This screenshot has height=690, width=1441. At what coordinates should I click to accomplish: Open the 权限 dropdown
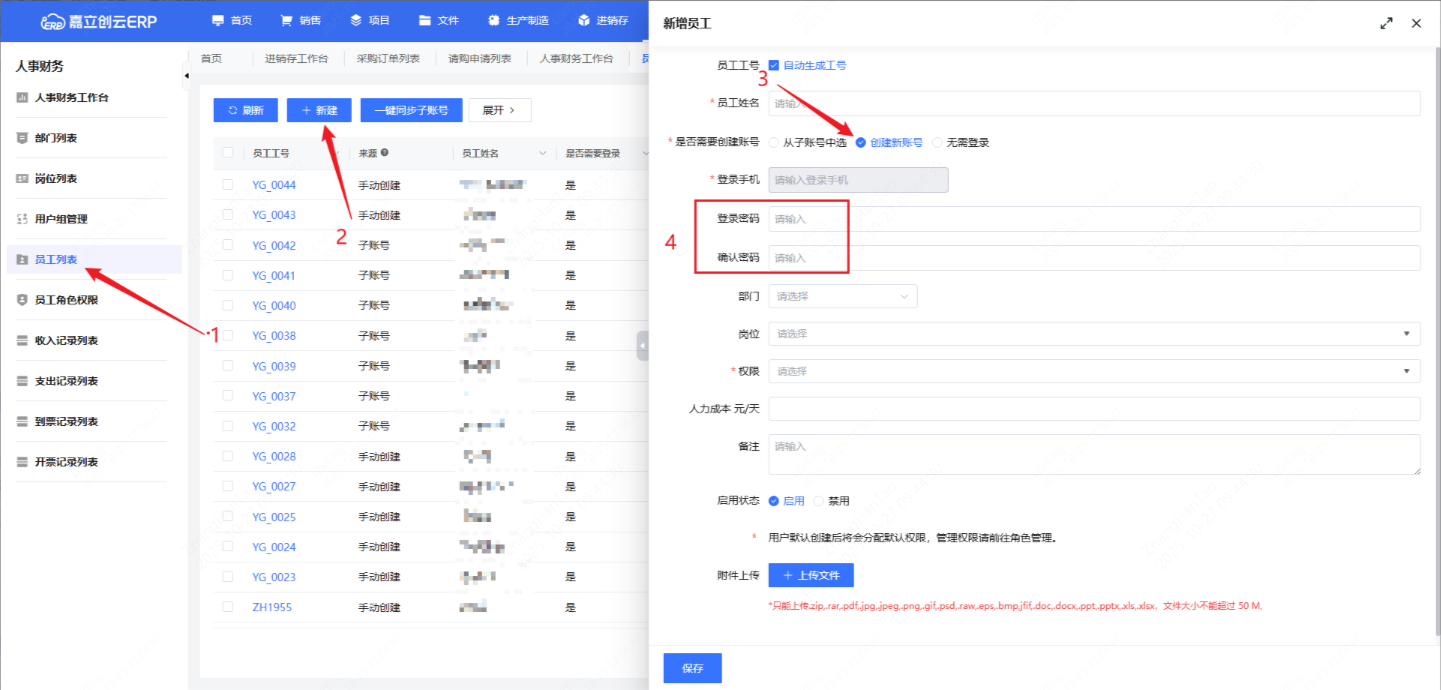1093,371
